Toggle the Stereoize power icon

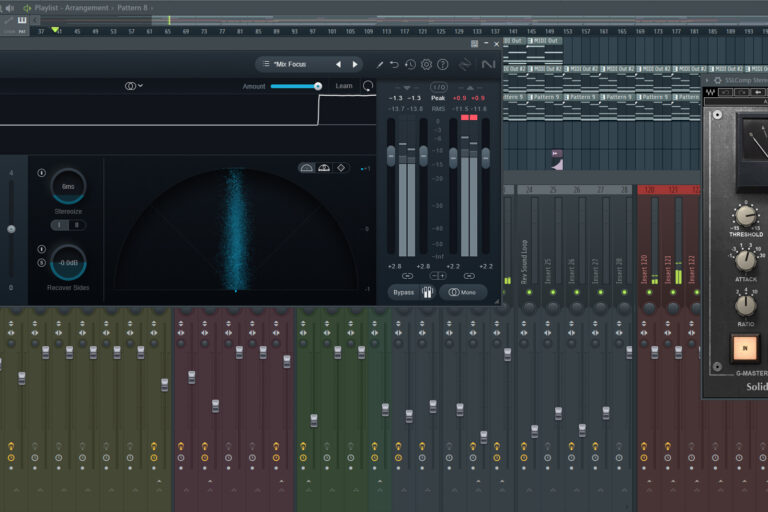point(42,173)
